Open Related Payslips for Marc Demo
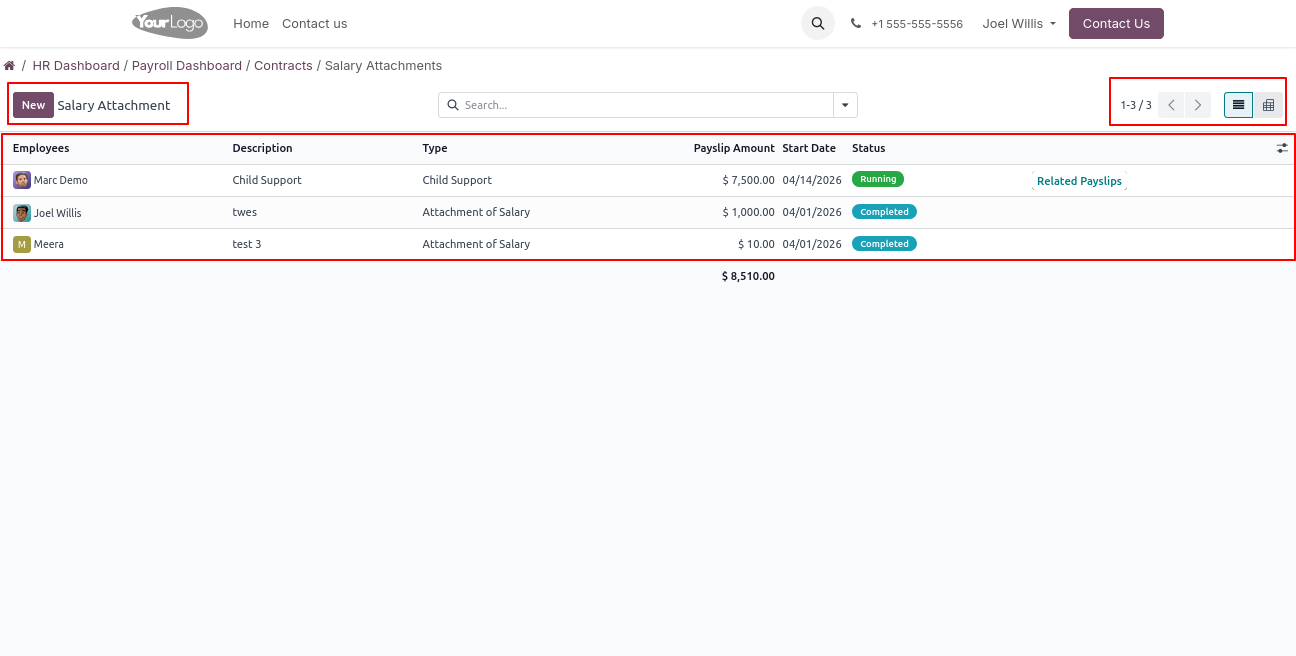The width and height of the screenshot is (1296, 656). pyautogui.click(x=1079, y=181)
